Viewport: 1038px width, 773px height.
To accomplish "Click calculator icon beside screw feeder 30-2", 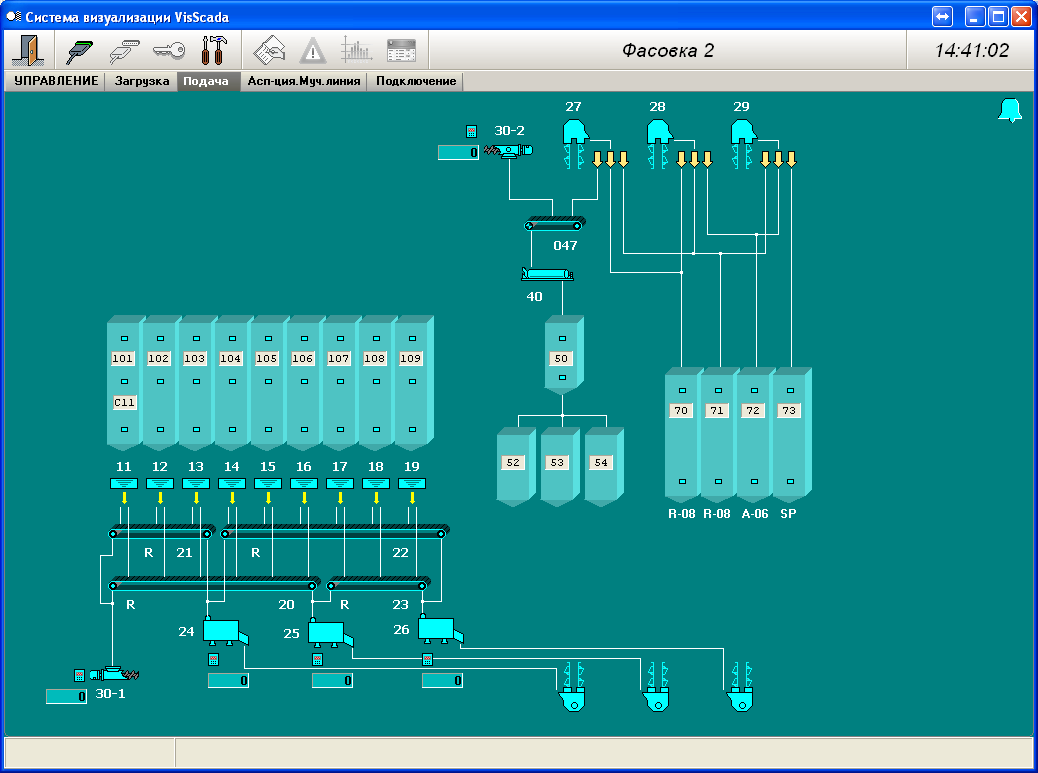I will coord(472,131).
